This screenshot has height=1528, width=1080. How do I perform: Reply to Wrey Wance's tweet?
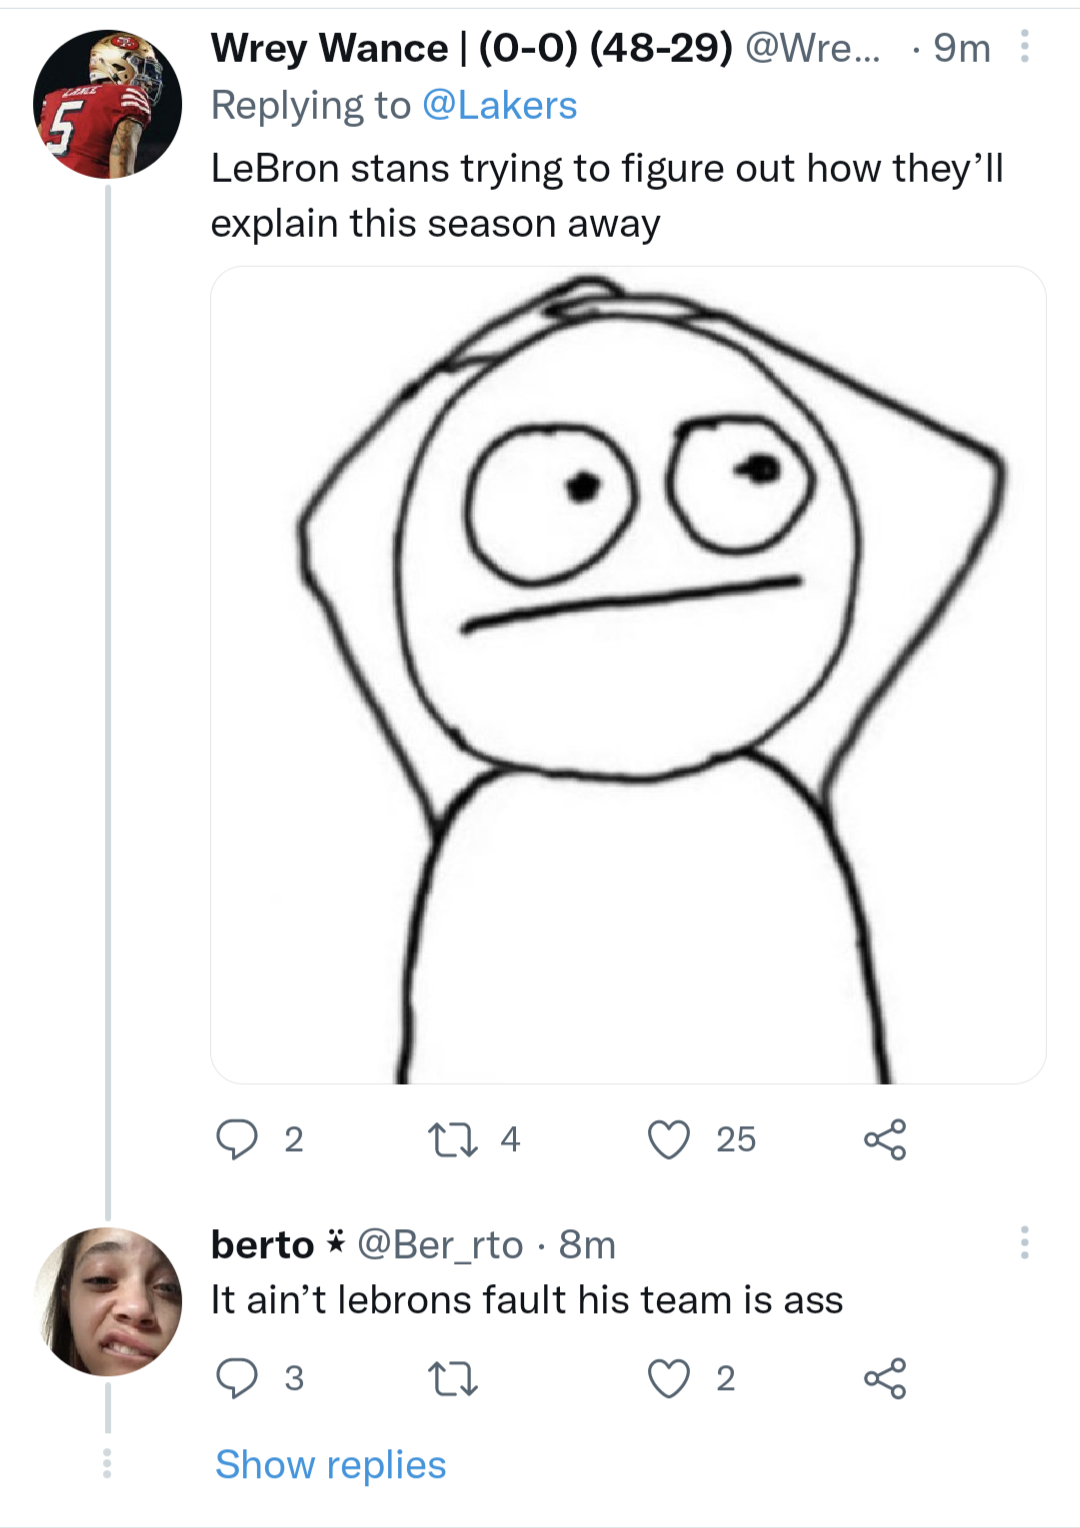pyautogui.click(x=237, y=1139)
